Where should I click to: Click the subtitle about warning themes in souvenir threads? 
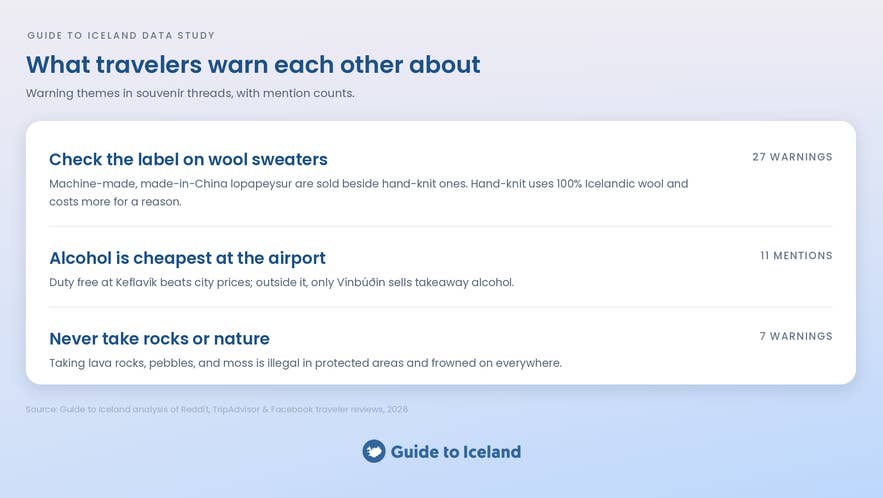190,94
